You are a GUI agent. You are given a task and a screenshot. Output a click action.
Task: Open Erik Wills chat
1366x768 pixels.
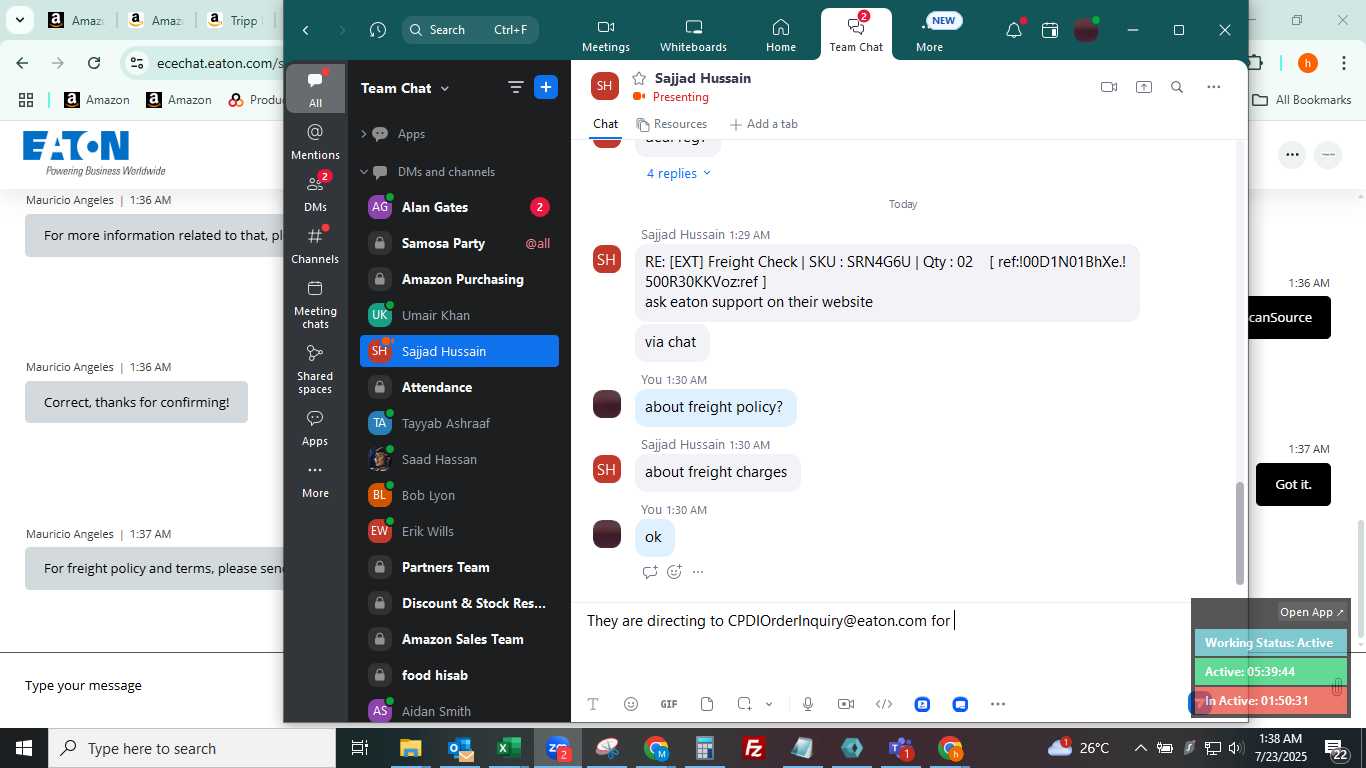(459, 531)
